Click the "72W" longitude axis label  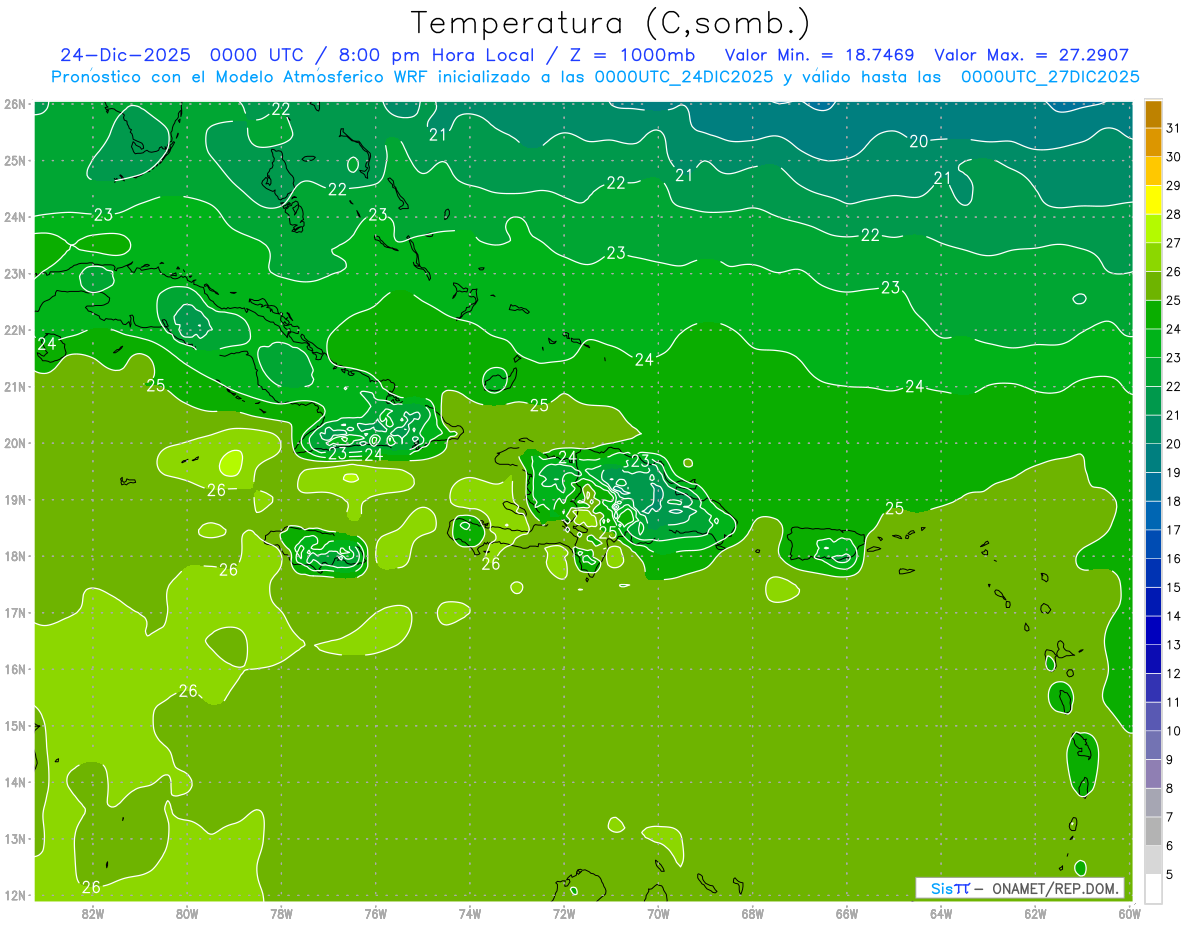[564, 912]
